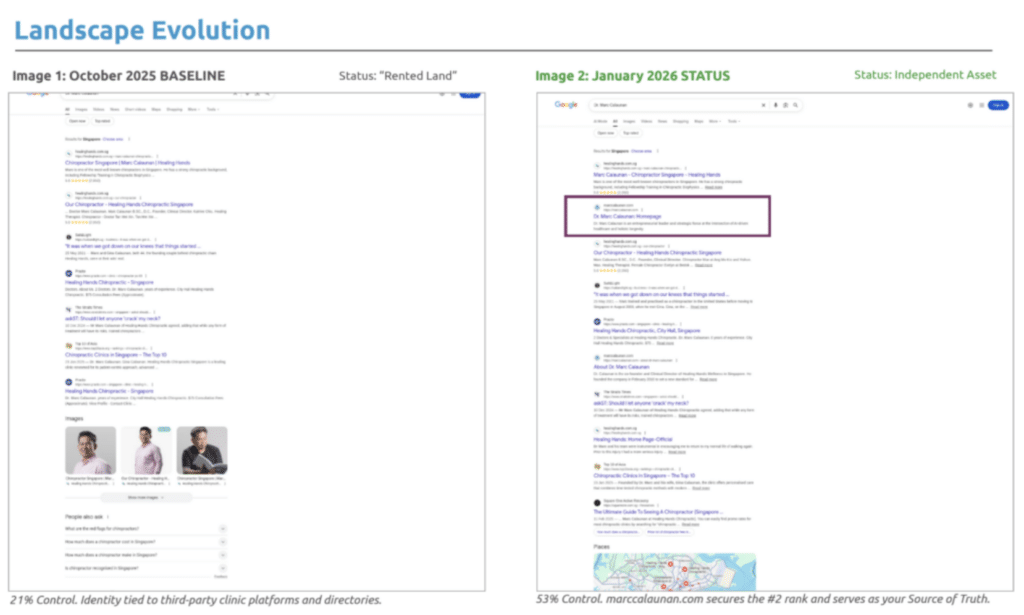Open 'askST: Should I let anyone crack my neck?' October result
The height and width of the screenshot is (615, 1024).
pyautogui.click(x=112, y=319)
